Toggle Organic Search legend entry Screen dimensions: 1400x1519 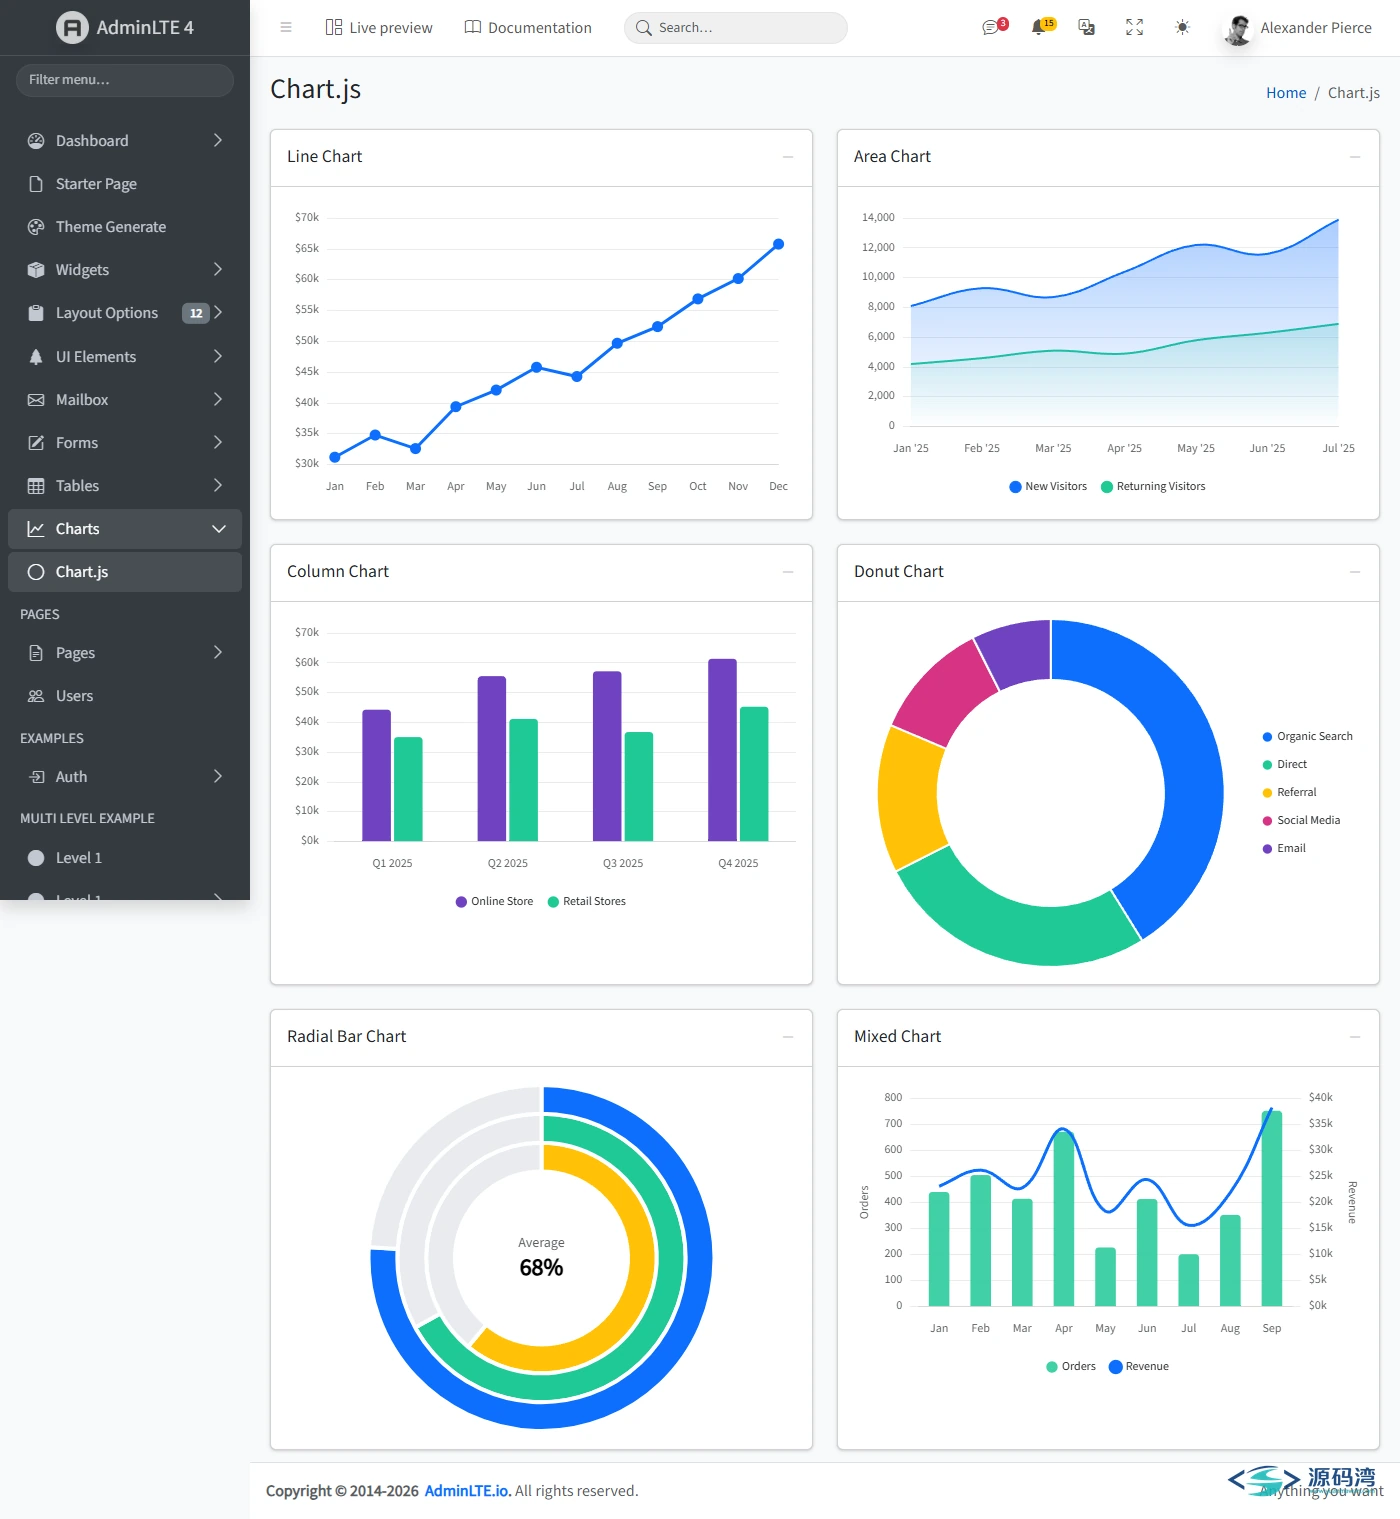(x=1307, y=737)
